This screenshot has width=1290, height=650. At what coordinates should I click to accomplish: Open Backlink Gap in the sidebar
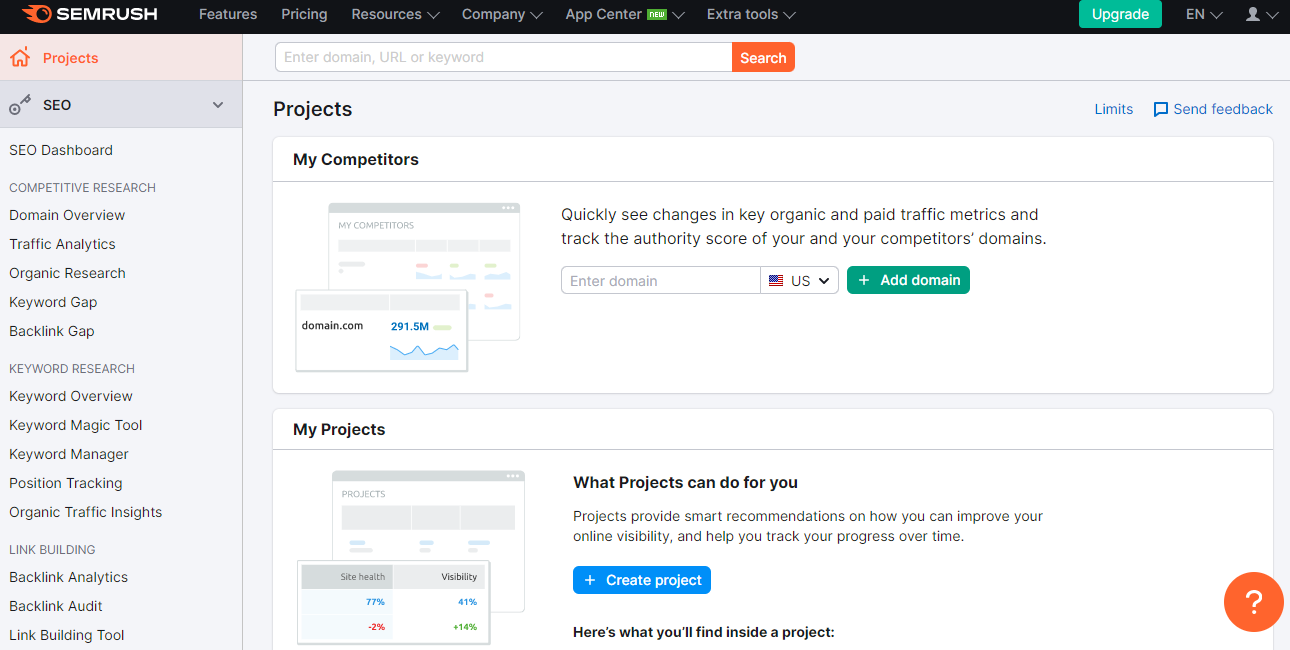pyautogui.click(x=52, y=331)
